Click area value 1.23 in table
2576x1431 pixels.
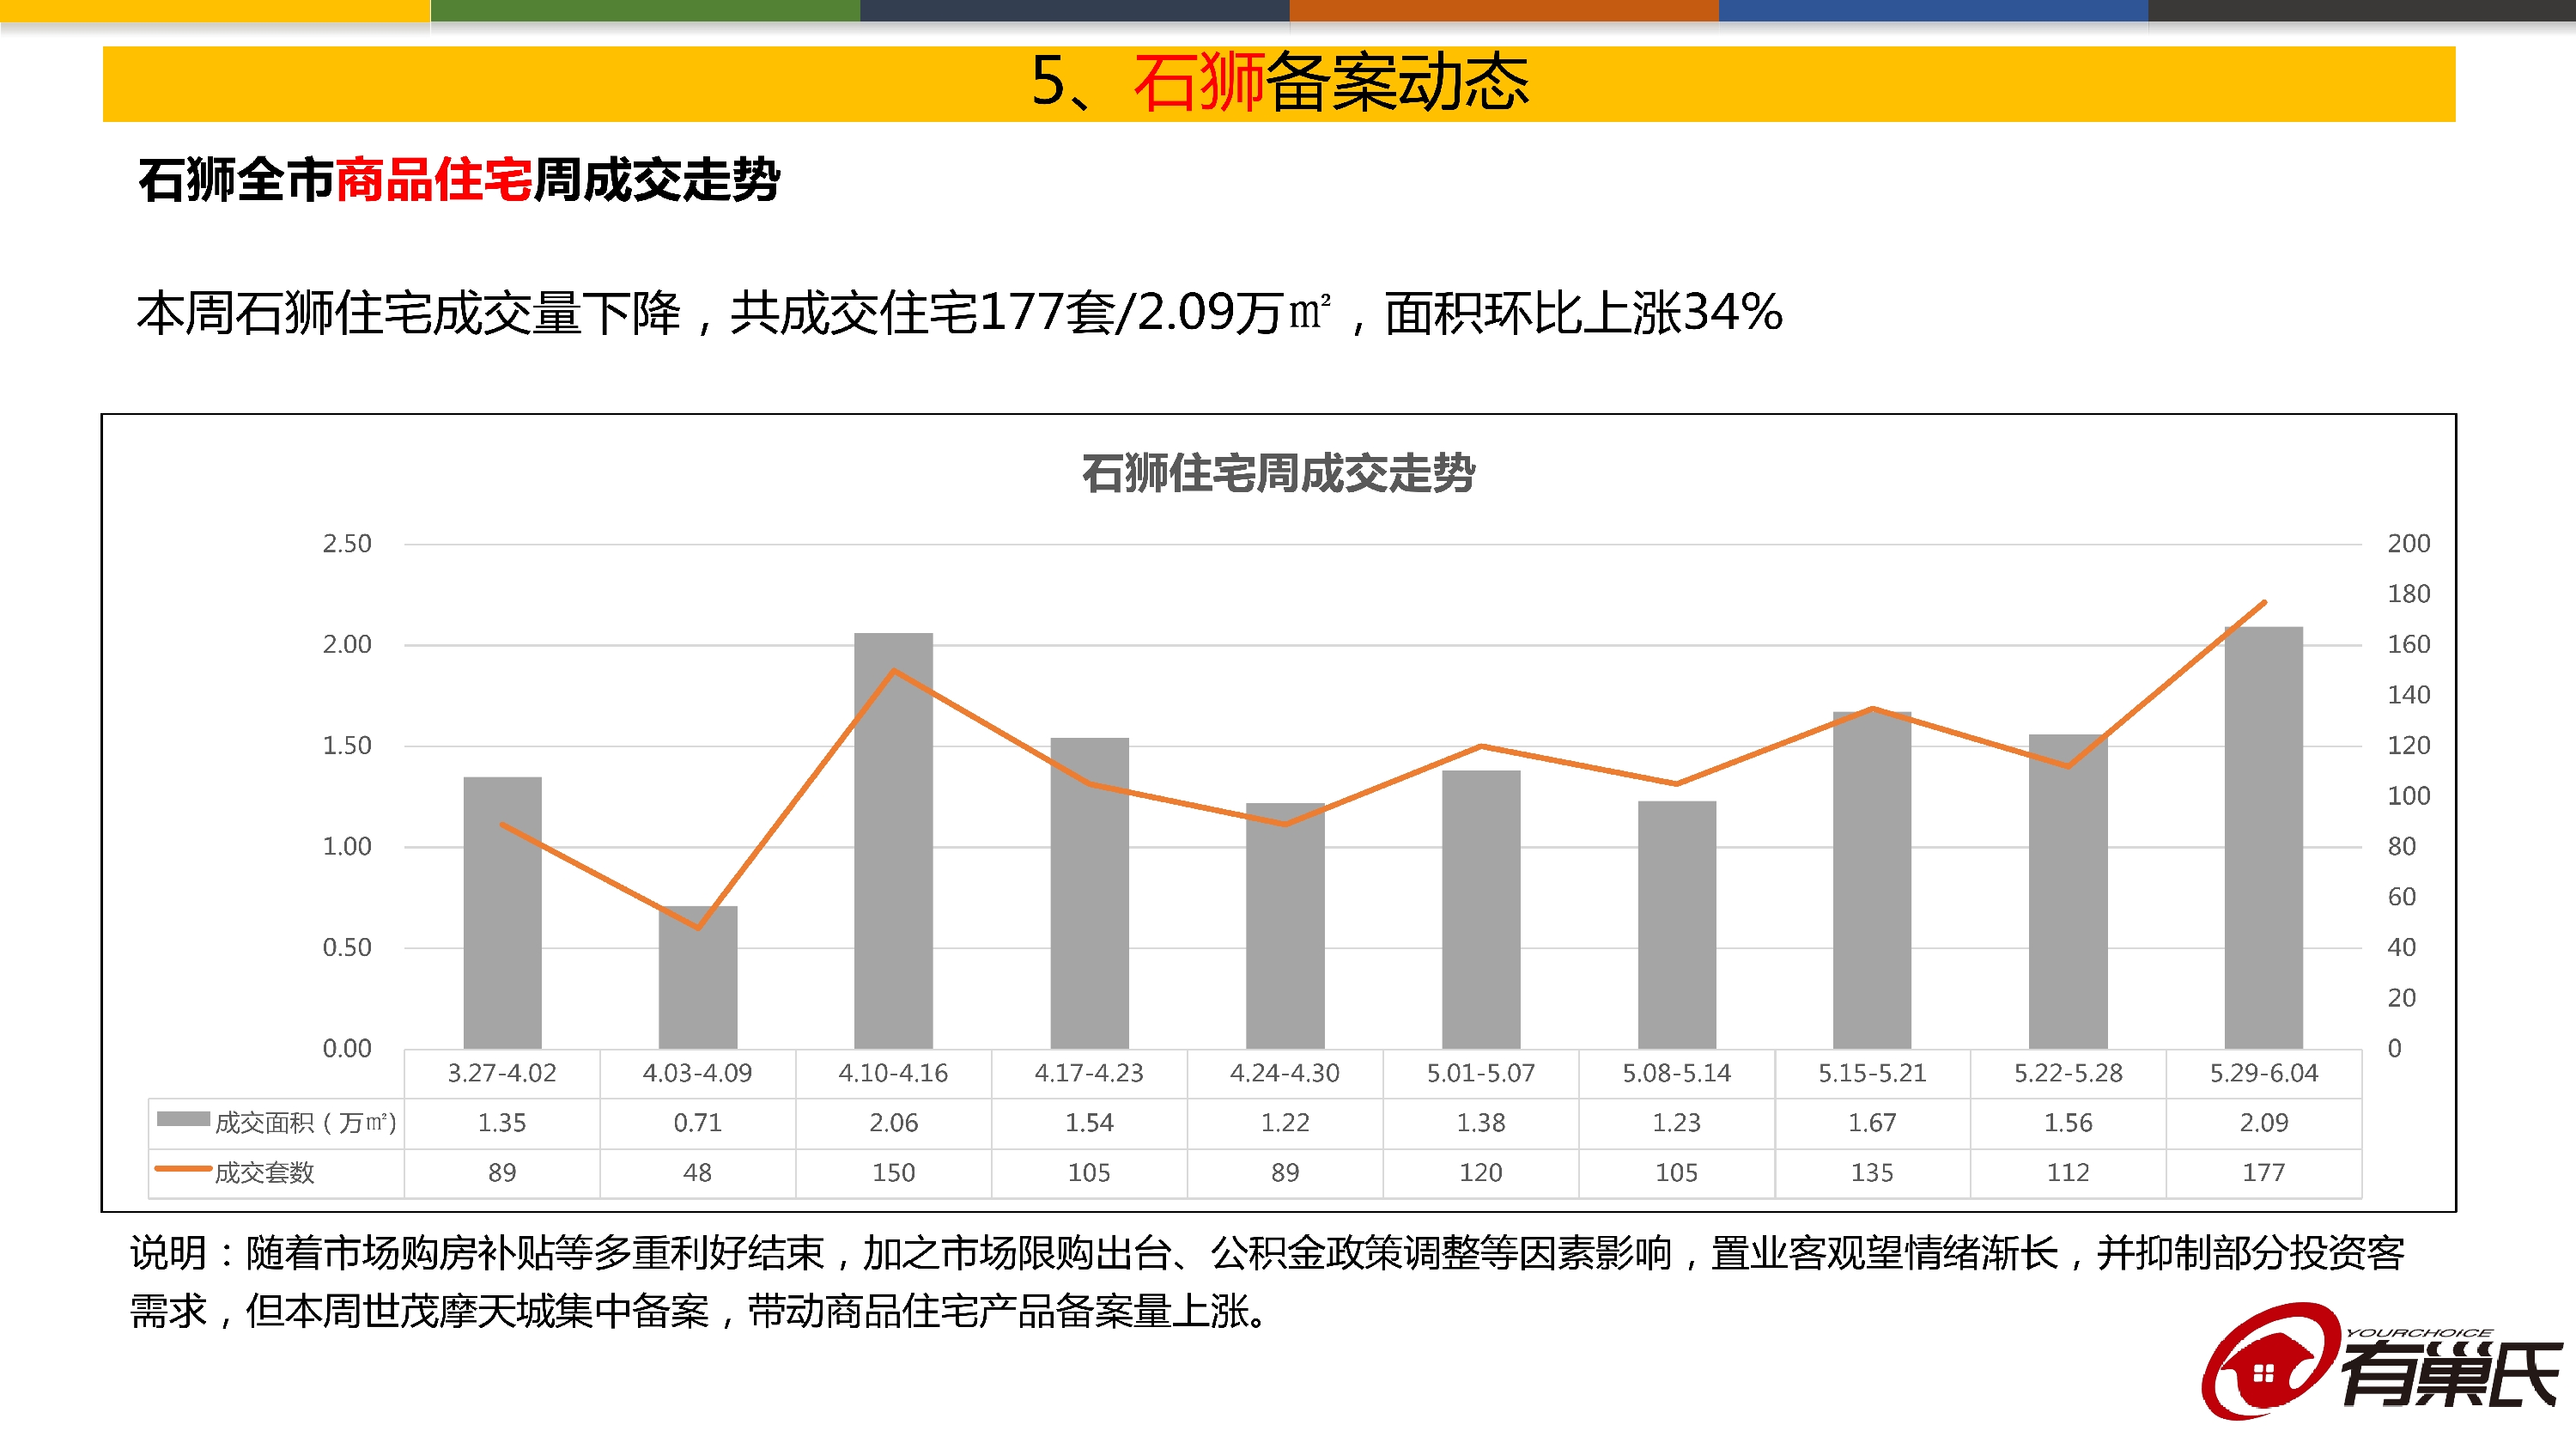click(x=1677, y=1123)
